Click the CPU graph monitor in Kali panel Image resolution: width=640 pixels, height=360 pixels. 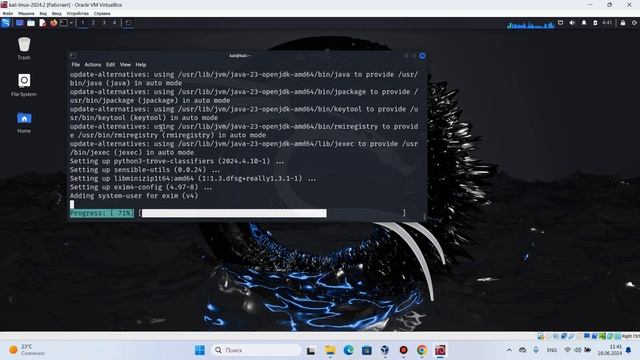click(x=531, y=24)
